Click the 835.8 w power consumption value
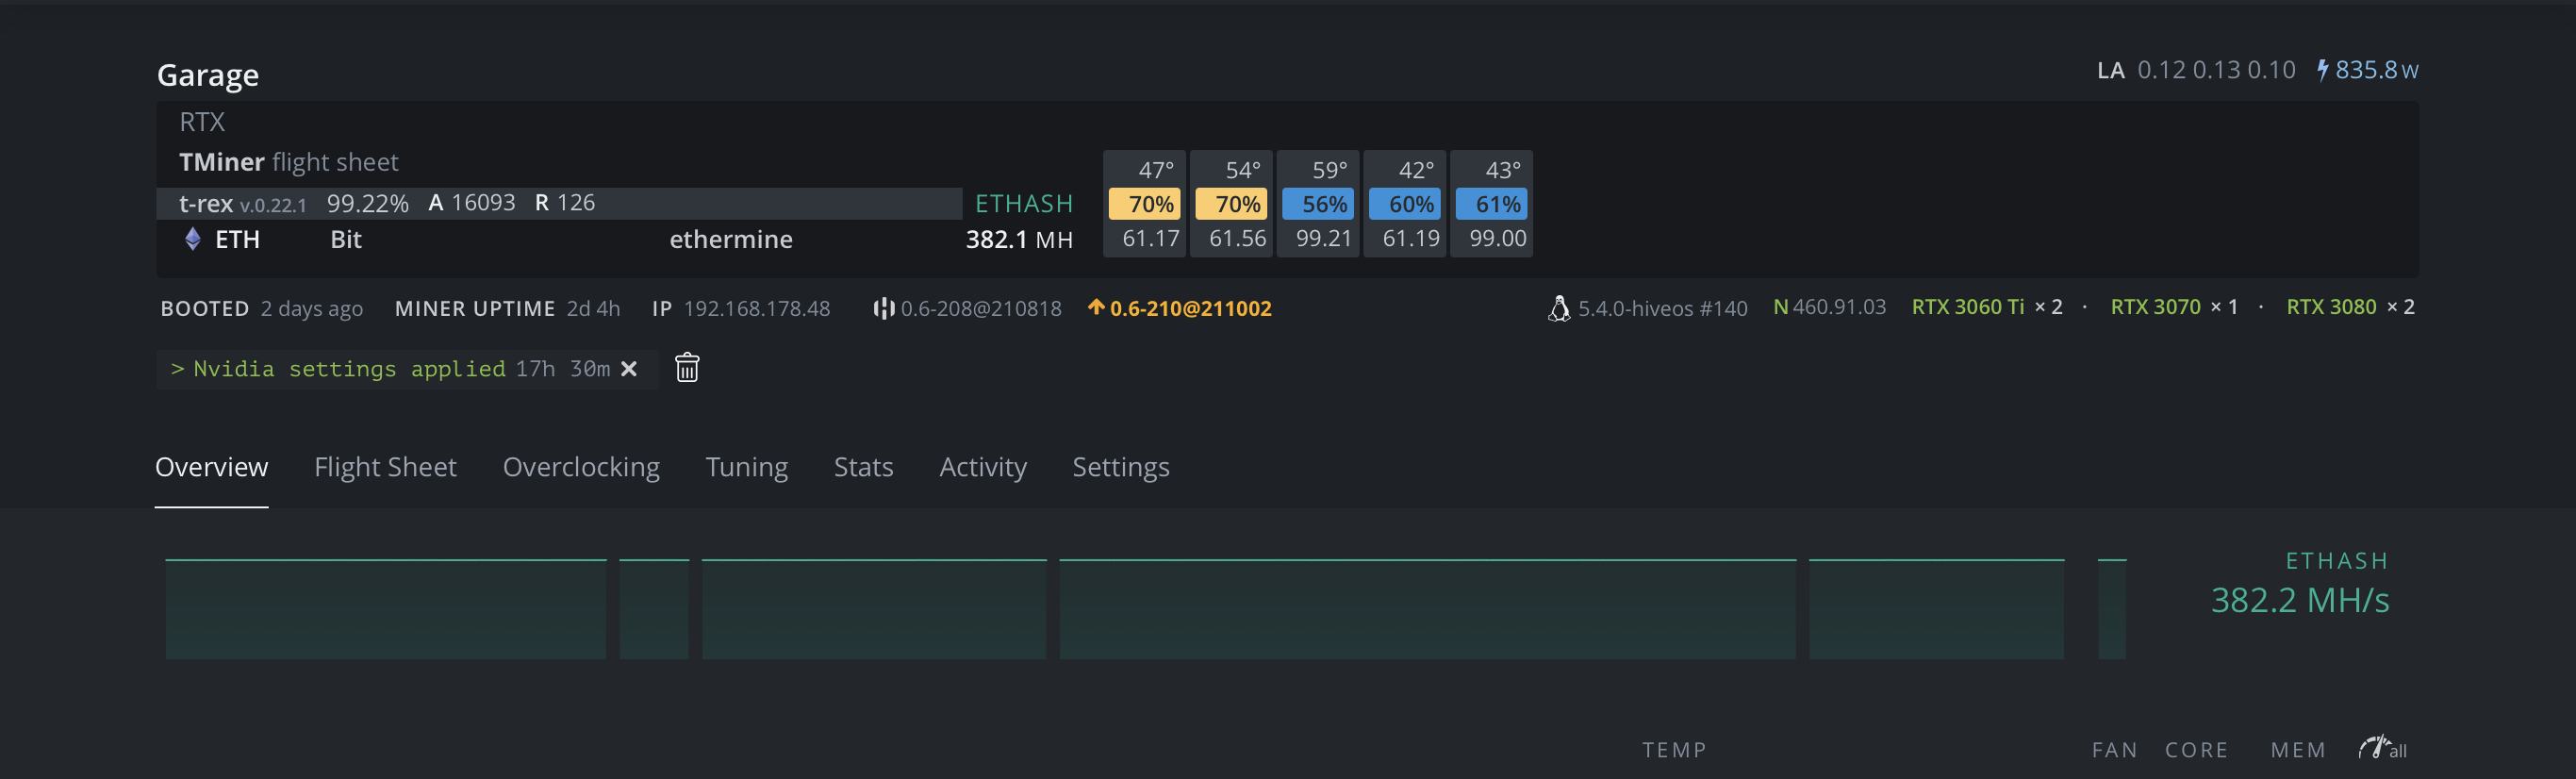Image resolution: width=2576 pixels, height=779 pixels. click(2376, 70)
